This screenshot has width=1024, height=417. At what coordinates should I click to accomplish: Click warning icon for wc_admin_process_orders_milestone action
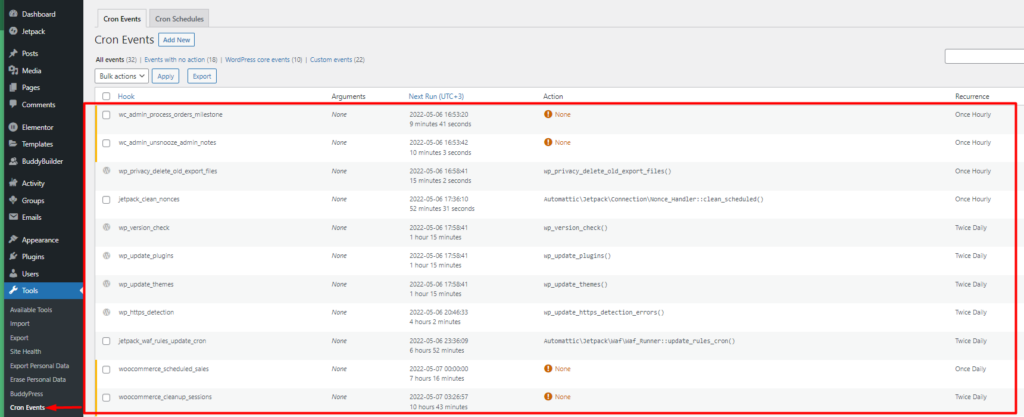[547, 114]
